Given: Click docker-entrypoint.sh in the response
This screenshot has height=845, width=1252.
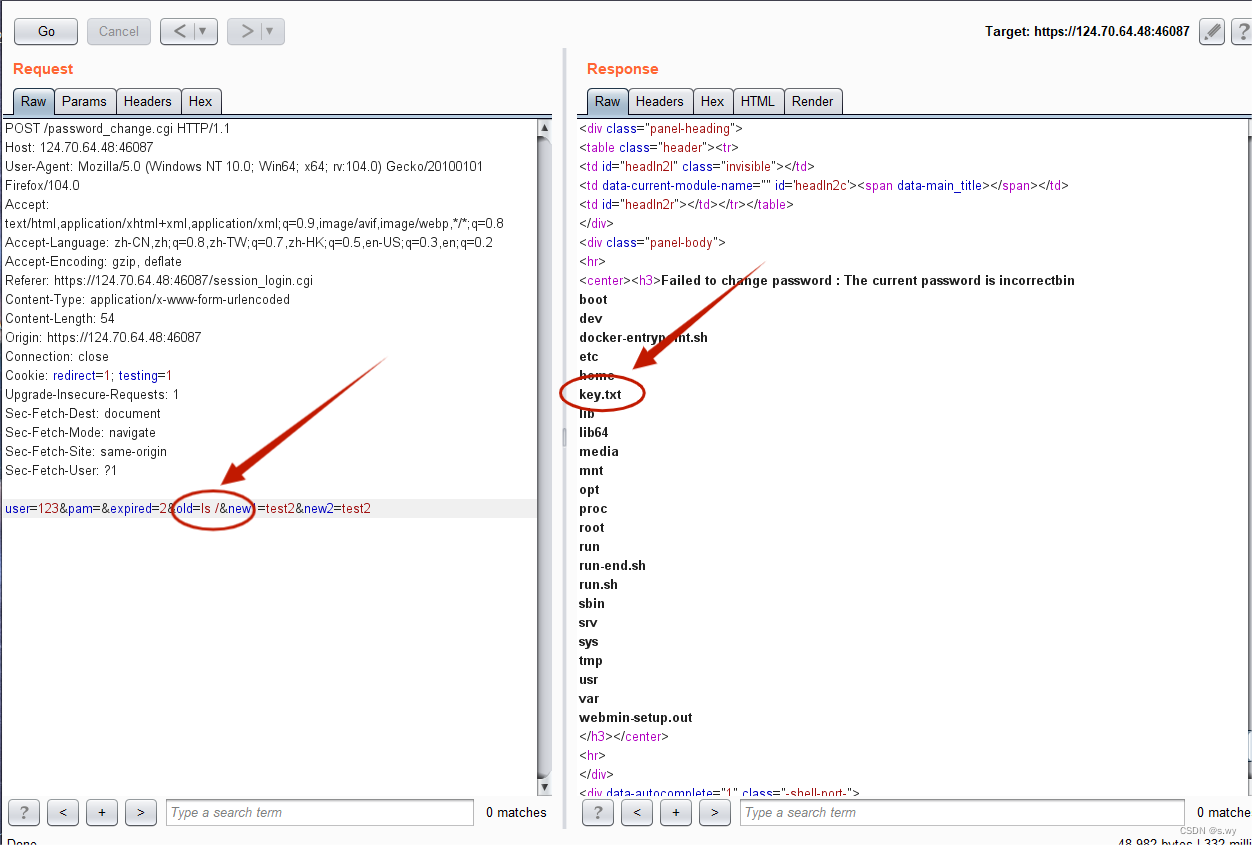Looking at the screenshot, I should pos(643,337).
